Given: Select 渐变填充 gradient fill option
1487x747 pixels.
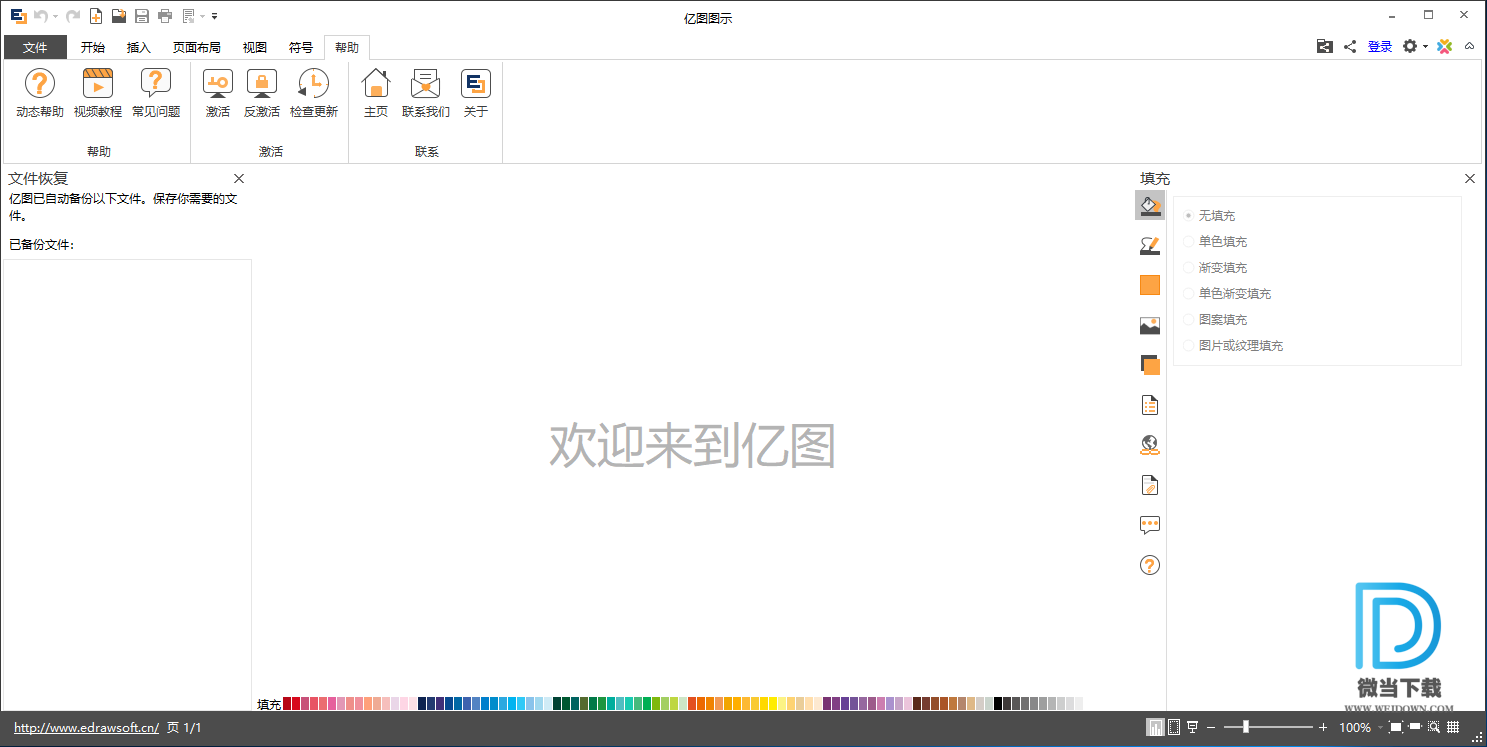Looking at the screenshot, I should coord(1215,268).
